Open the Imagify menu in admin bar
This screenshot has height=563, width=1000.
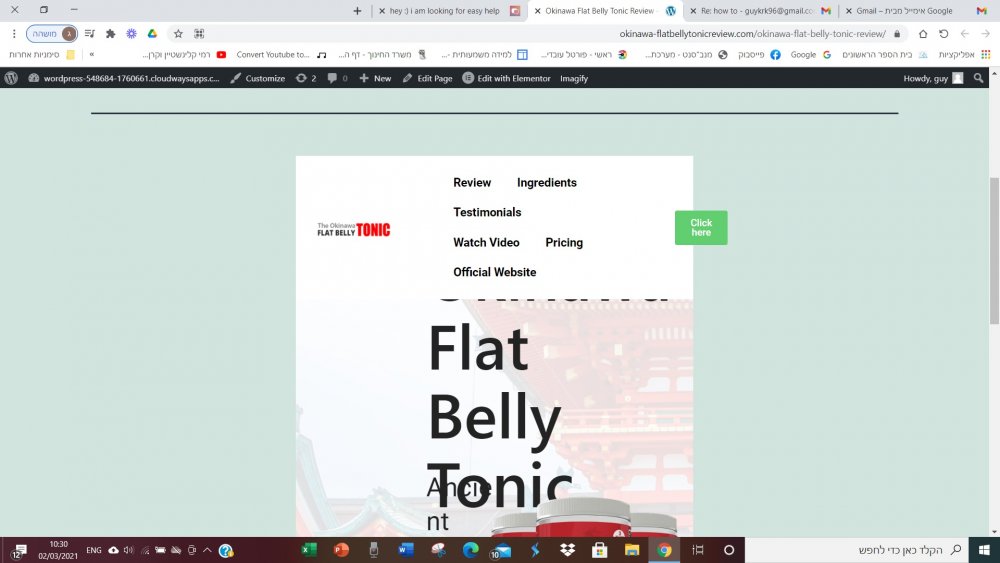coord(574,78)
